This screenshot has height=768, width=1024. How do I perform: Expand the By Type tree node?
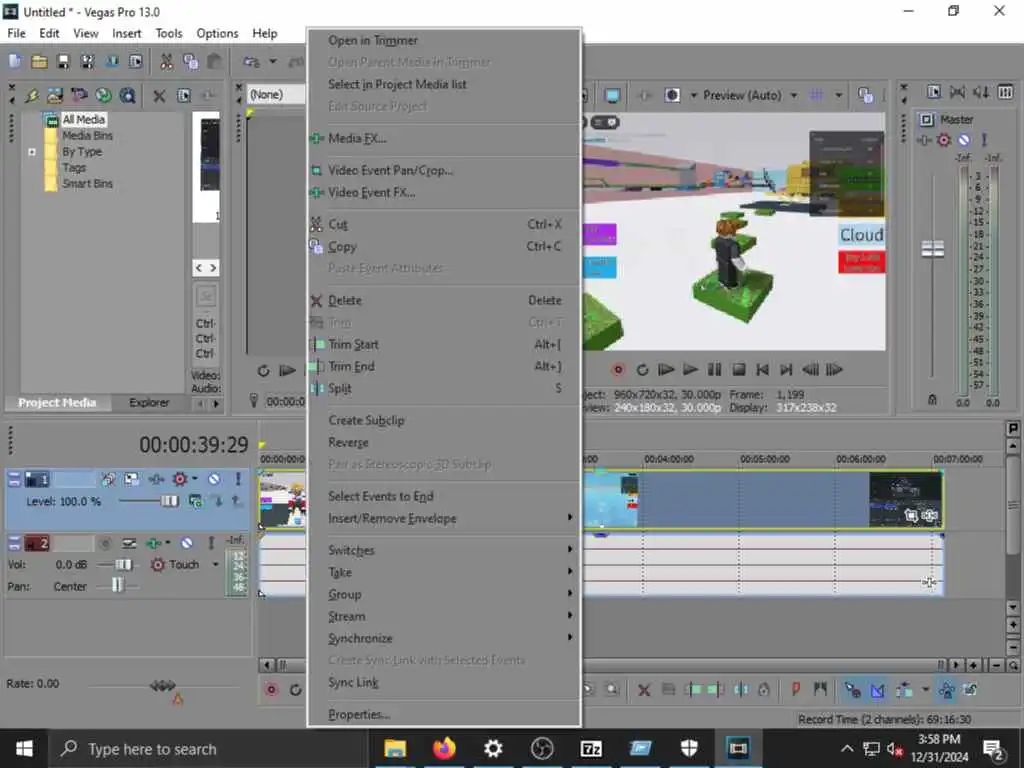coord(32,152)
